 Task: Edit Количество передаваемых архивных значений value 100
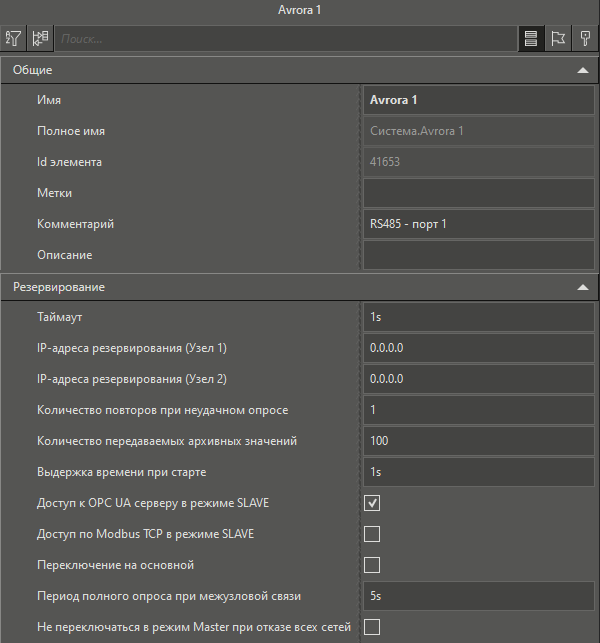click(x=479, y=441)
